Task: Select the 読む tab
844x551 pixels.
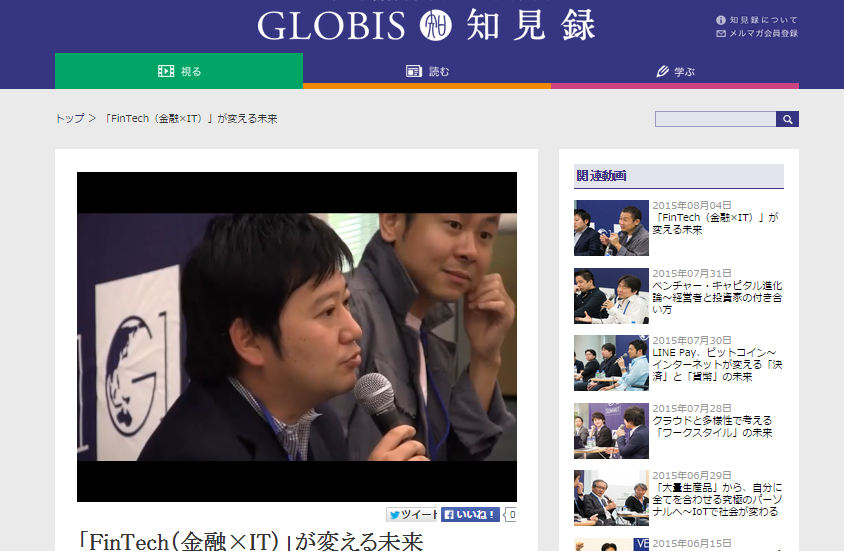Action: tap(427, 71)
